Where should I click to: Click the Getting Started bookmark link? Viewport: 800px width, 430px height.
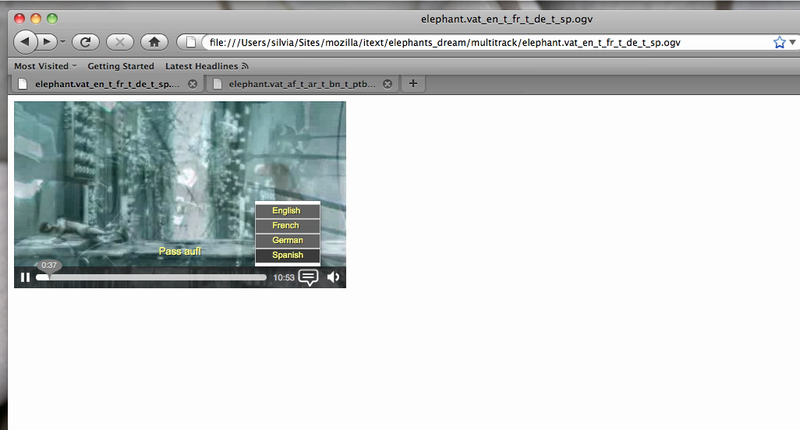click(120, 66)
